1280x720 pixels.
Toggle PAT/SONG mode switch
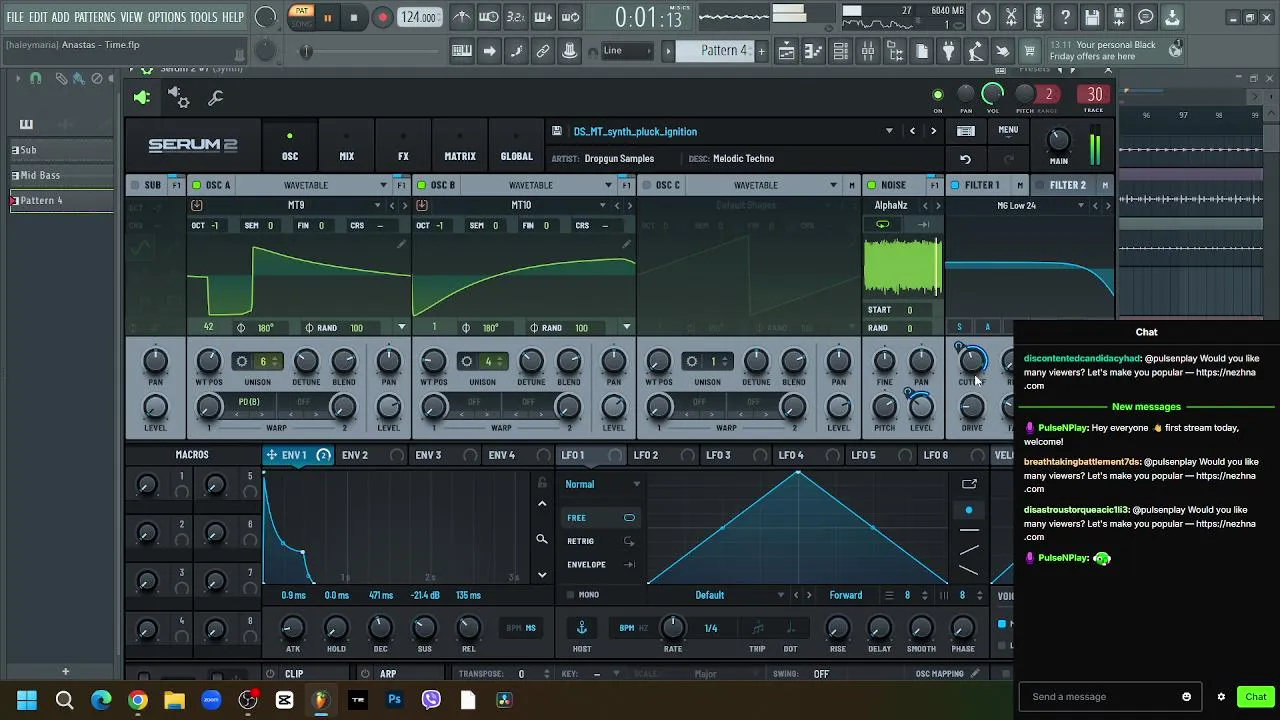point(301,17)
